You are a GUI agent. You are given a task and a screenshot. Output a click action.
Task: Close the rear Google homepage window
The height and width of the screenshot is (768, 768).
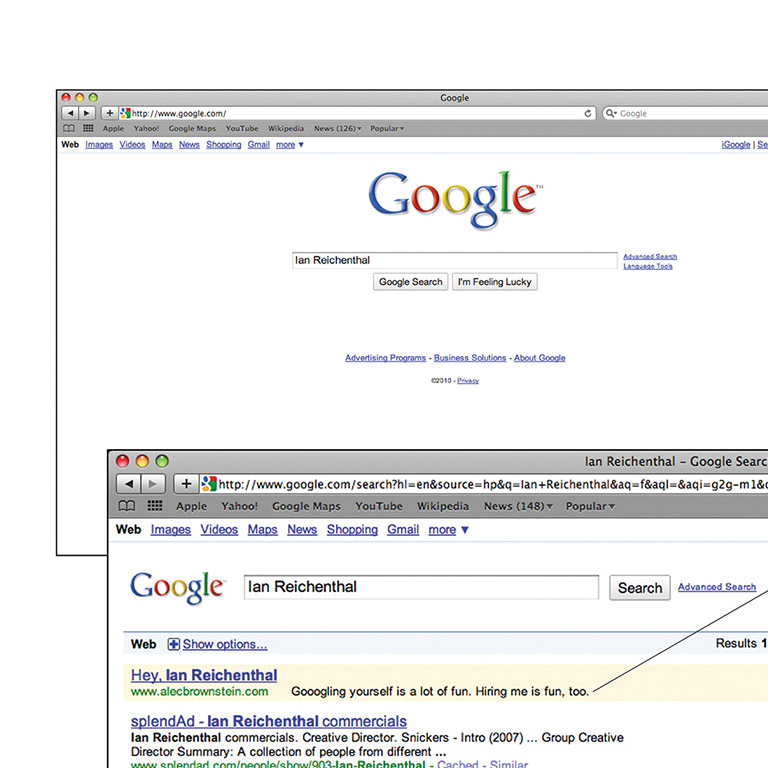(x=66, y=97)
